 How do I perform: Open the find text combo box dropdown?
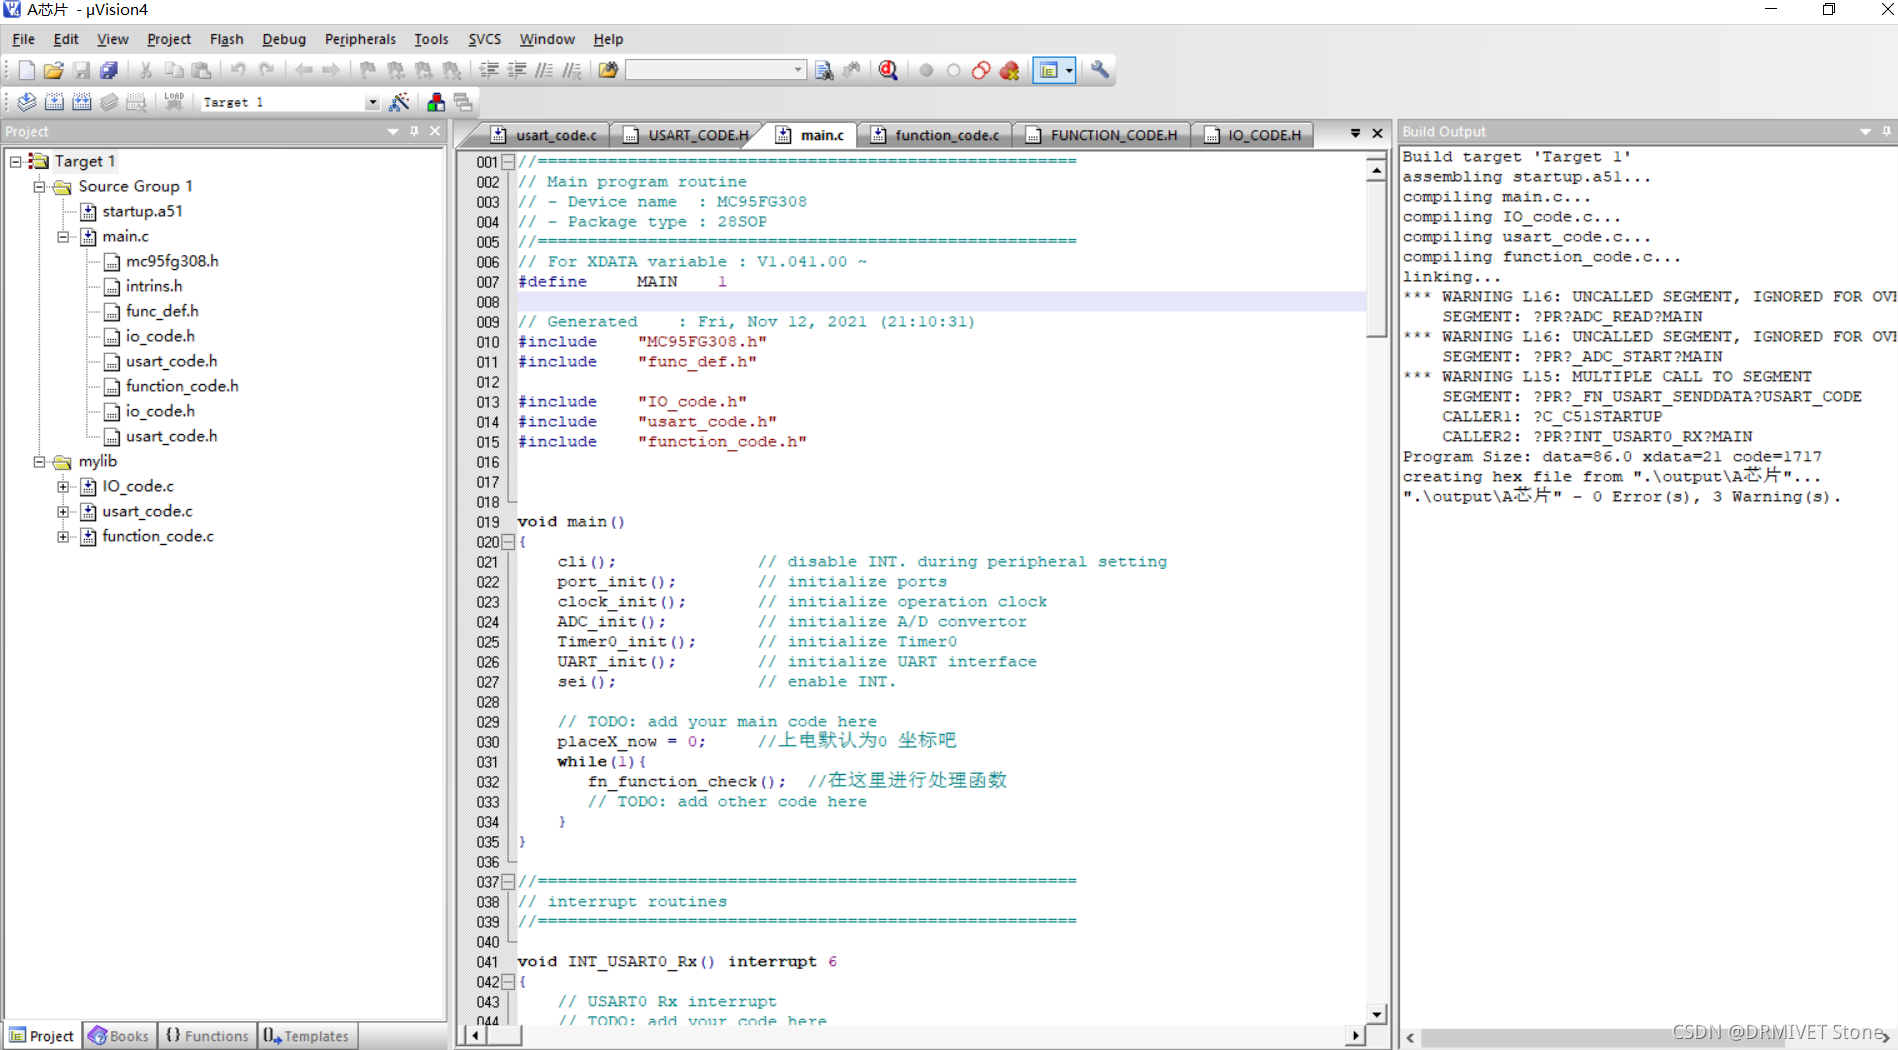click(798, 70)
